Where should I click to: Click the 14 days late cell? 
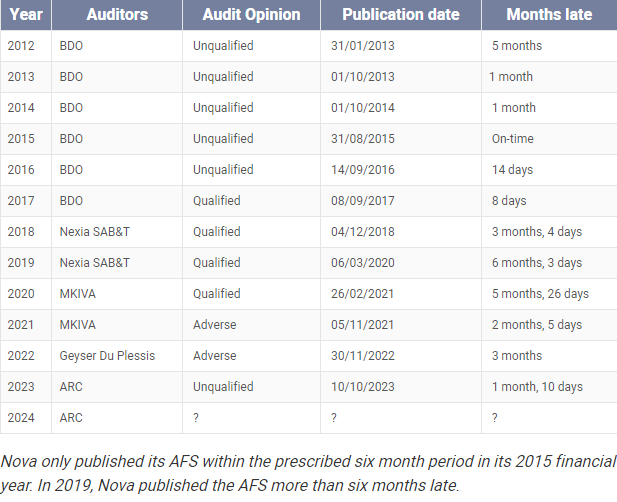tap(512, 170)
